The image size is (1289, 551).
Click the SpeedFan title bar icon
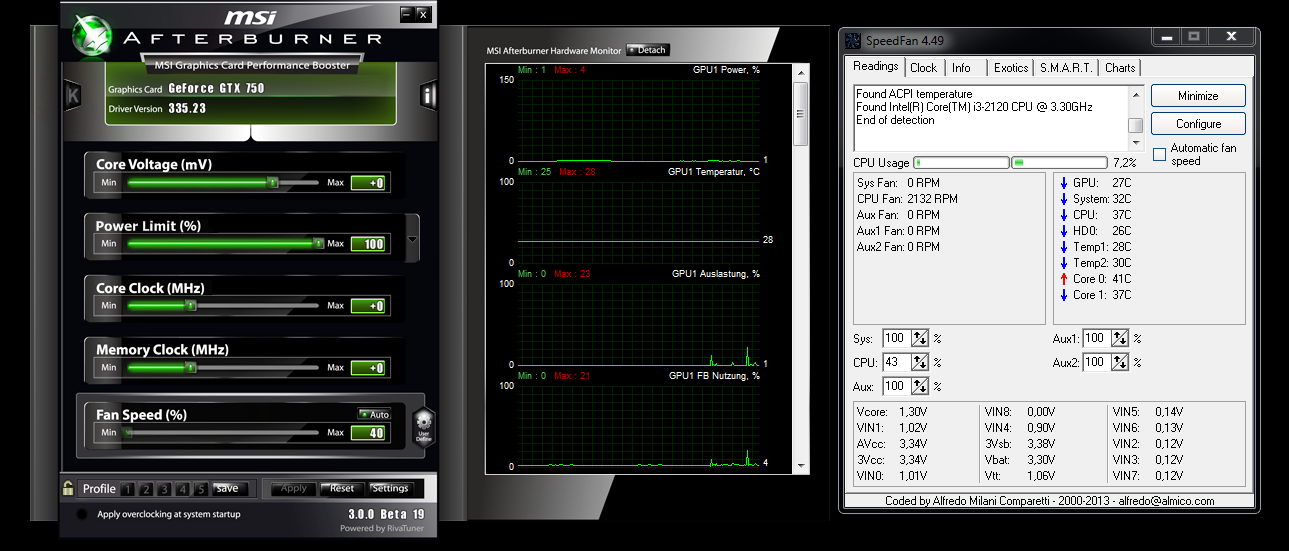tap(853, 40)
